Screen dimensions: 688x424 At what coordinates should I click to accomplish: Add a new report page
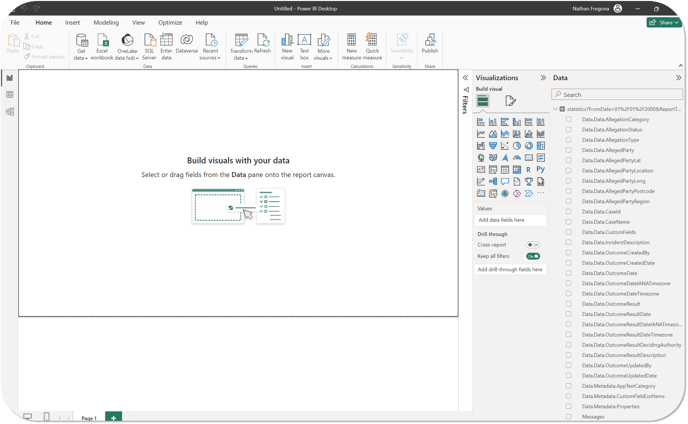tap(113, 418)
